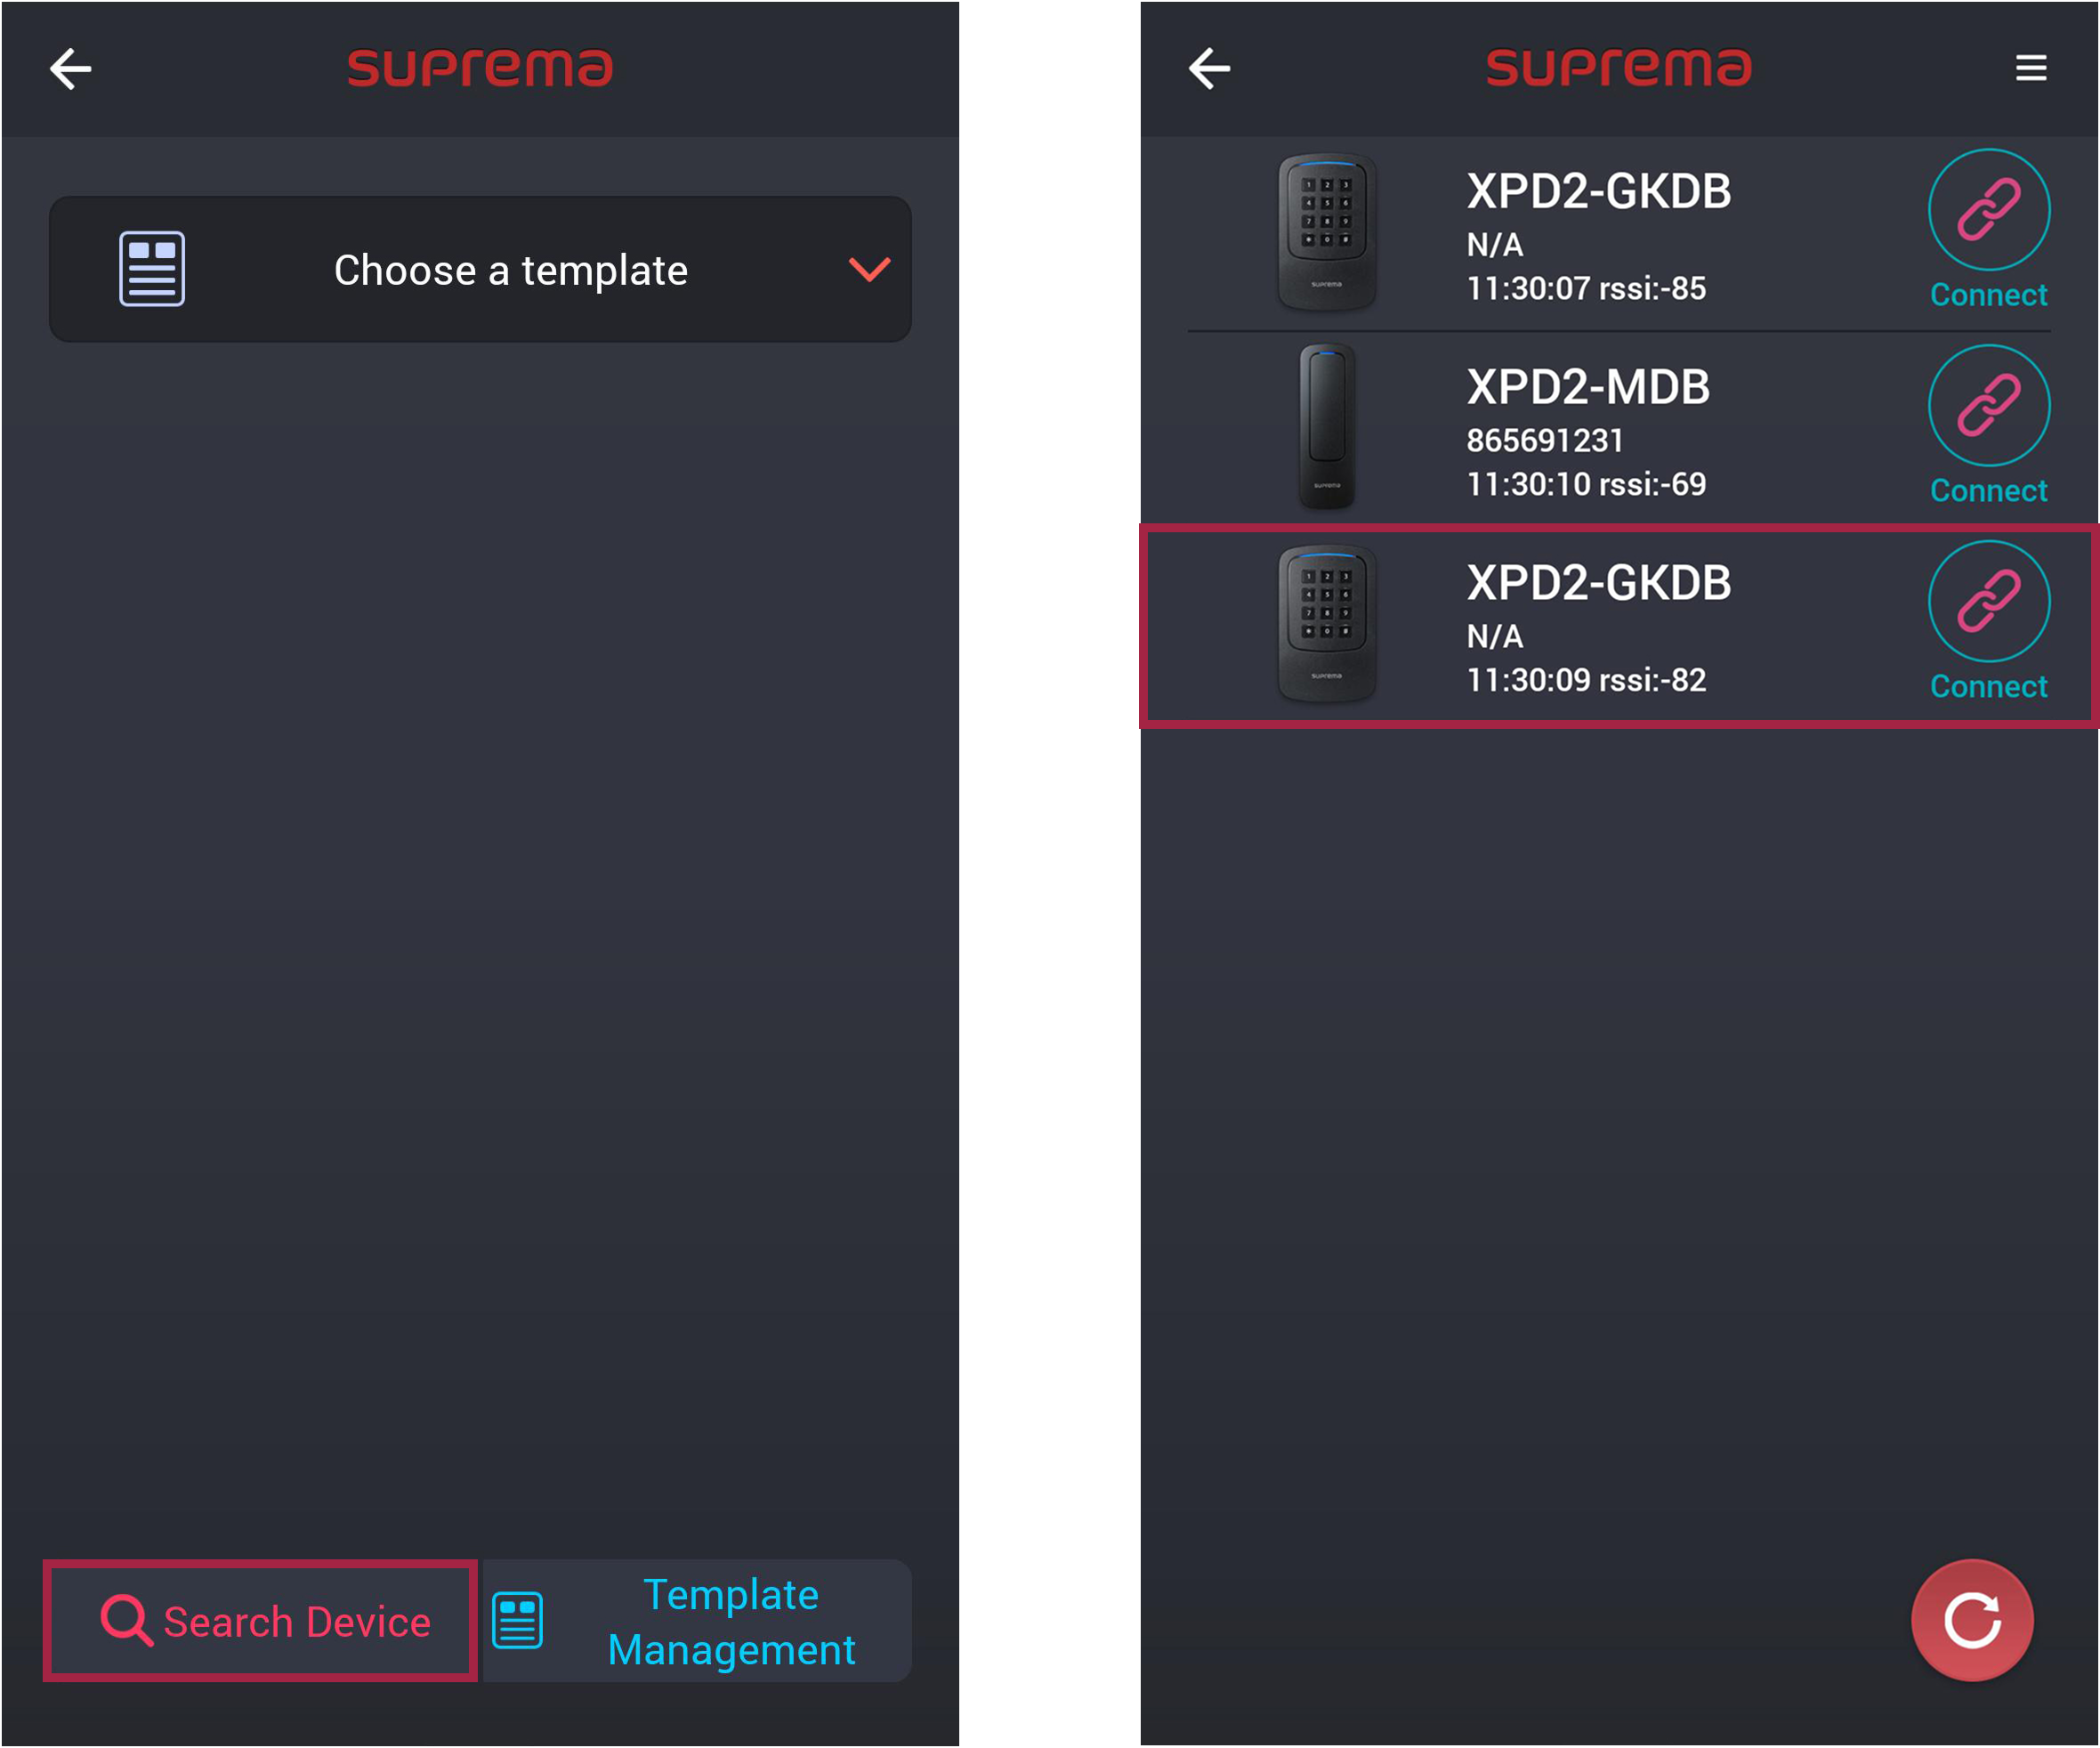Go back using the left screen arrow
Viewport: 2100px width, 1748px height.
[x=70, y=69]
